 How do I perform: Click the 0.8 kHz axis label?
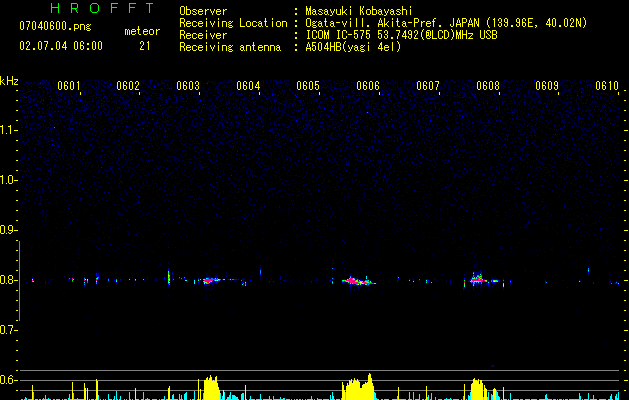click(8, 280)
